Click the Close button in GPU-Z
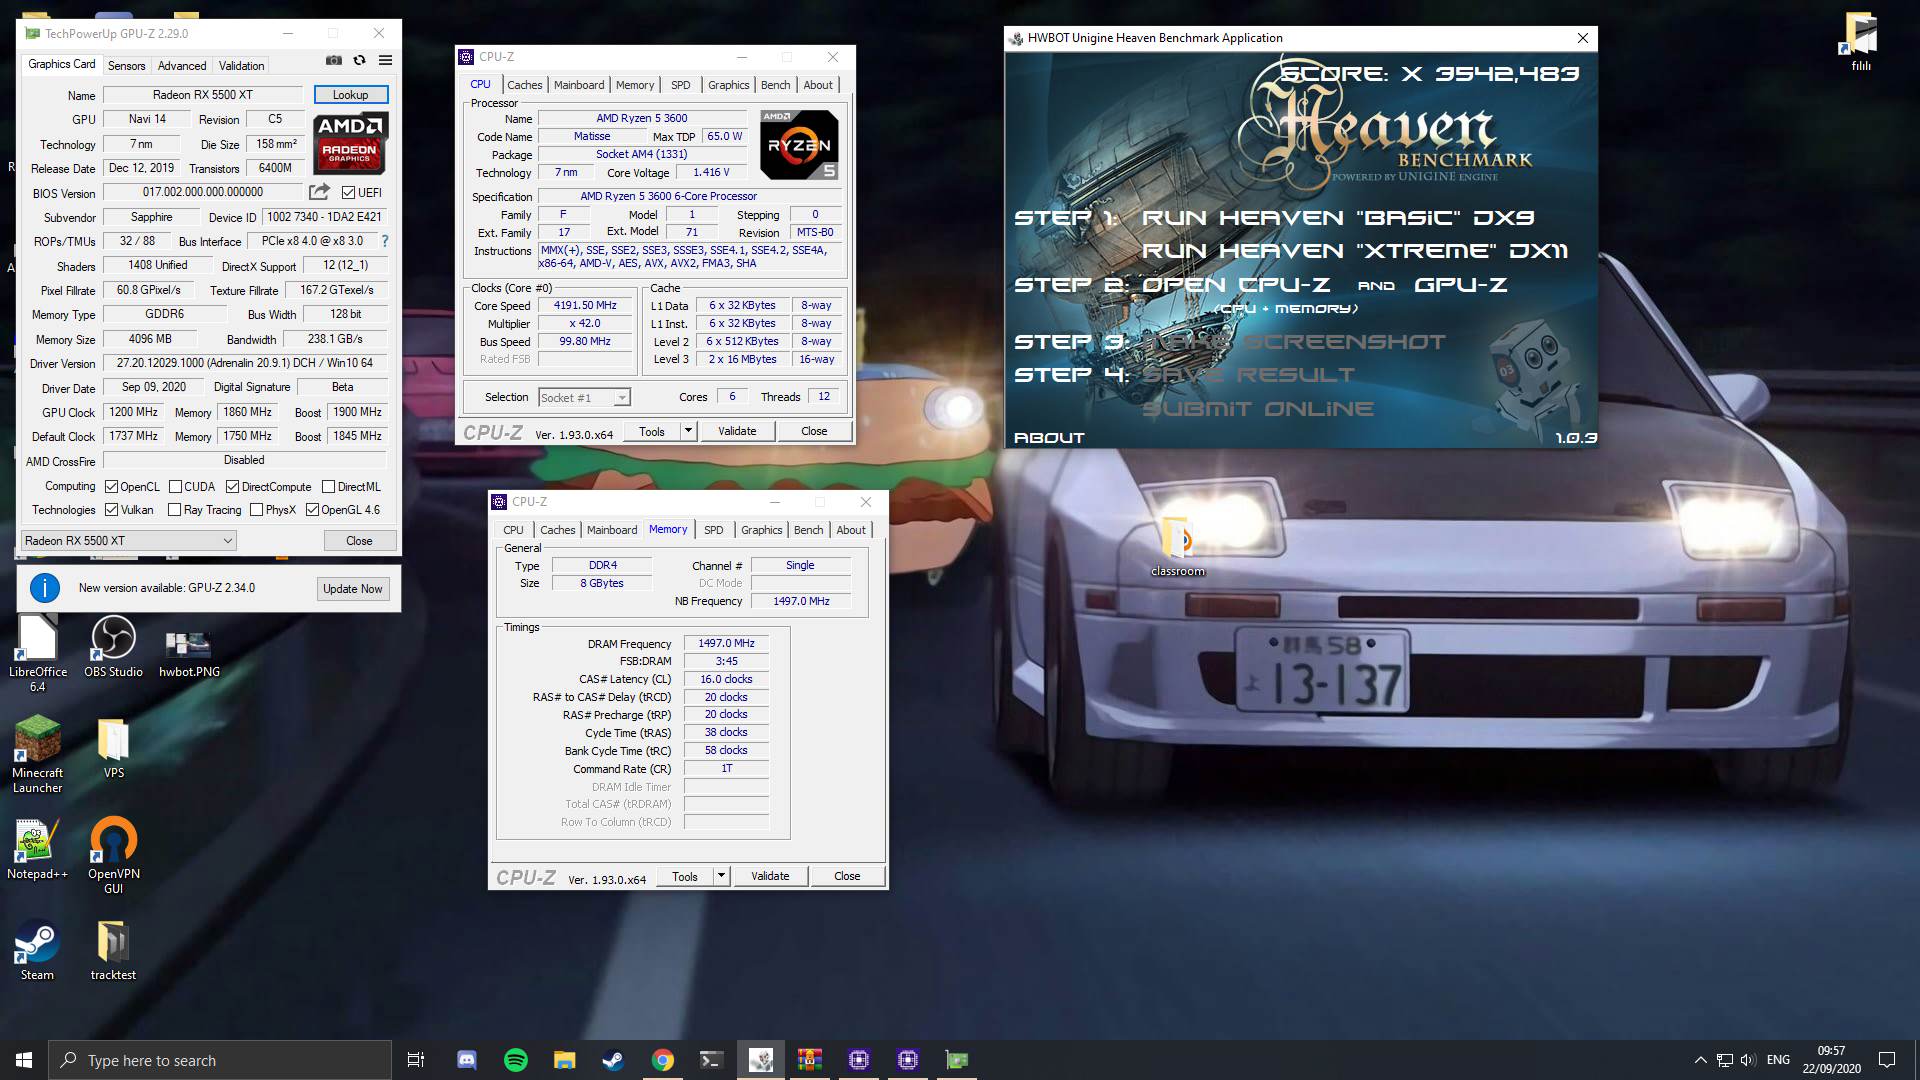1920x1080 pixels. click(359, 541)
